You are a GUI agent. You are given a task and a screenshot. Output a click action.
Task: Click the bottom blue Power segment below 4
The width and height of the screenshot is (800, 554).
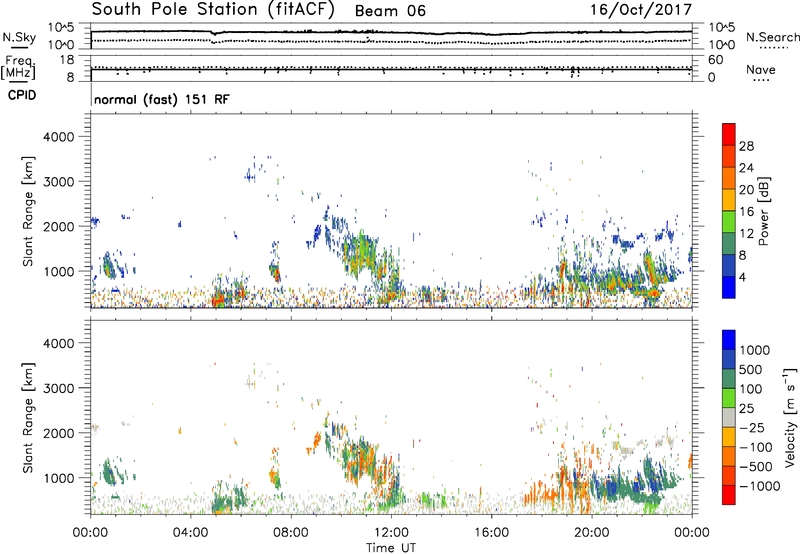click(x=729, y=287)
